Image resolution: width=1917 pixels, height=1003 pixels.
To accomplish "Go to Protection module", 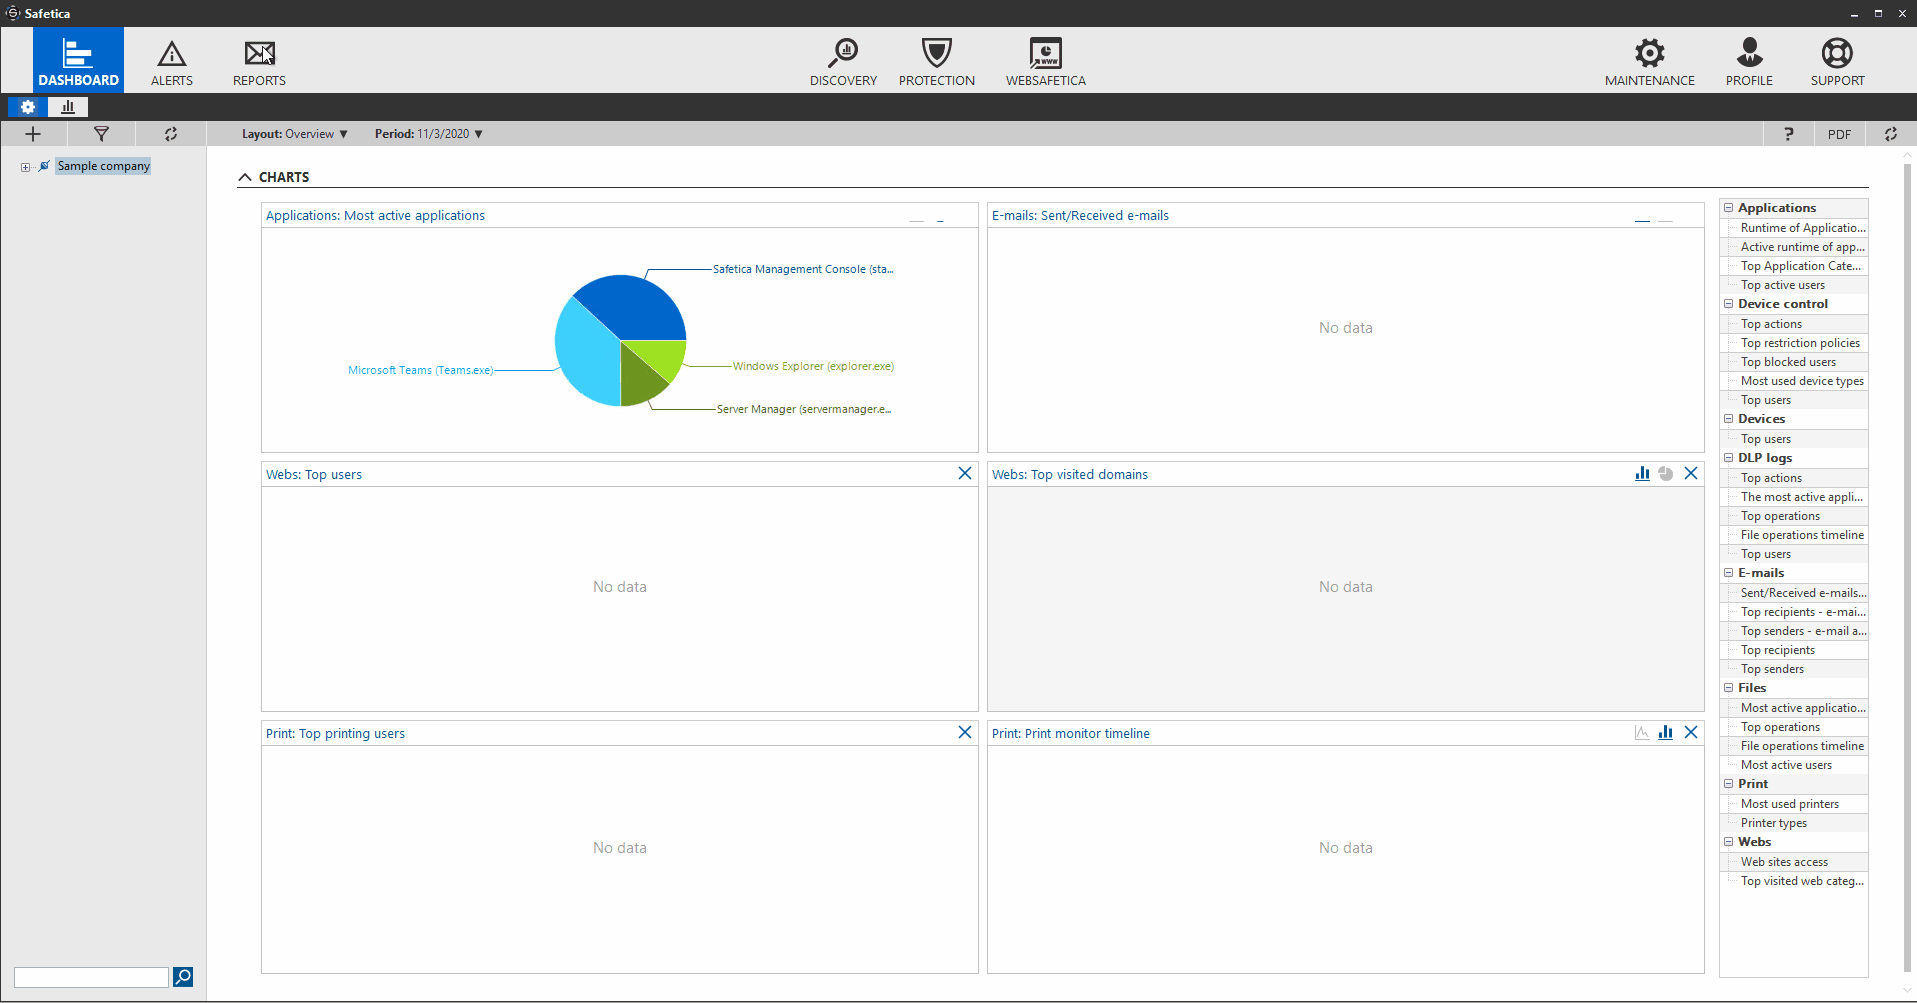I will pyautogui.click(x=937, y=62).
